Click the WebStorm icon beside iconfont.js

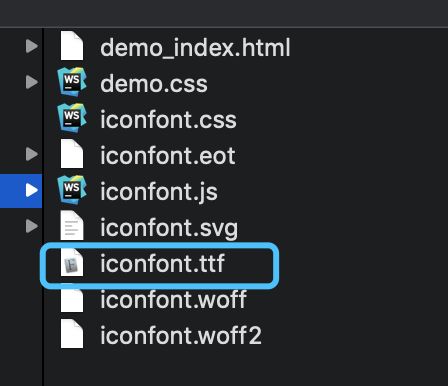[x=72, y=190]
